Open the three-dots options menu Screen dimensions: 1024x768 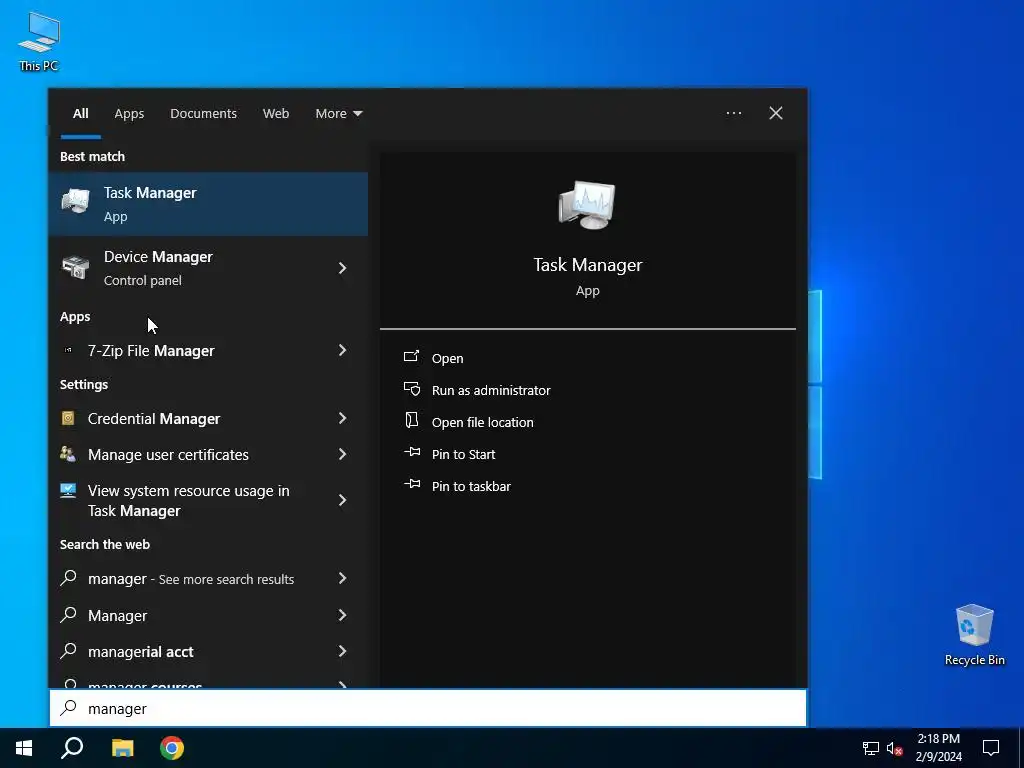pyautogui.click(x=734, y=113)
